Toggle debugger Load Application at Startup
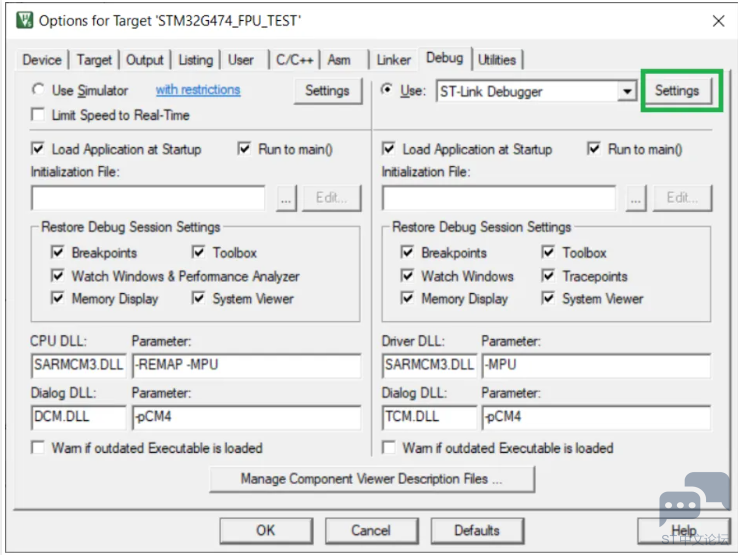The image size is (738, 555). [x=388, y=149]
